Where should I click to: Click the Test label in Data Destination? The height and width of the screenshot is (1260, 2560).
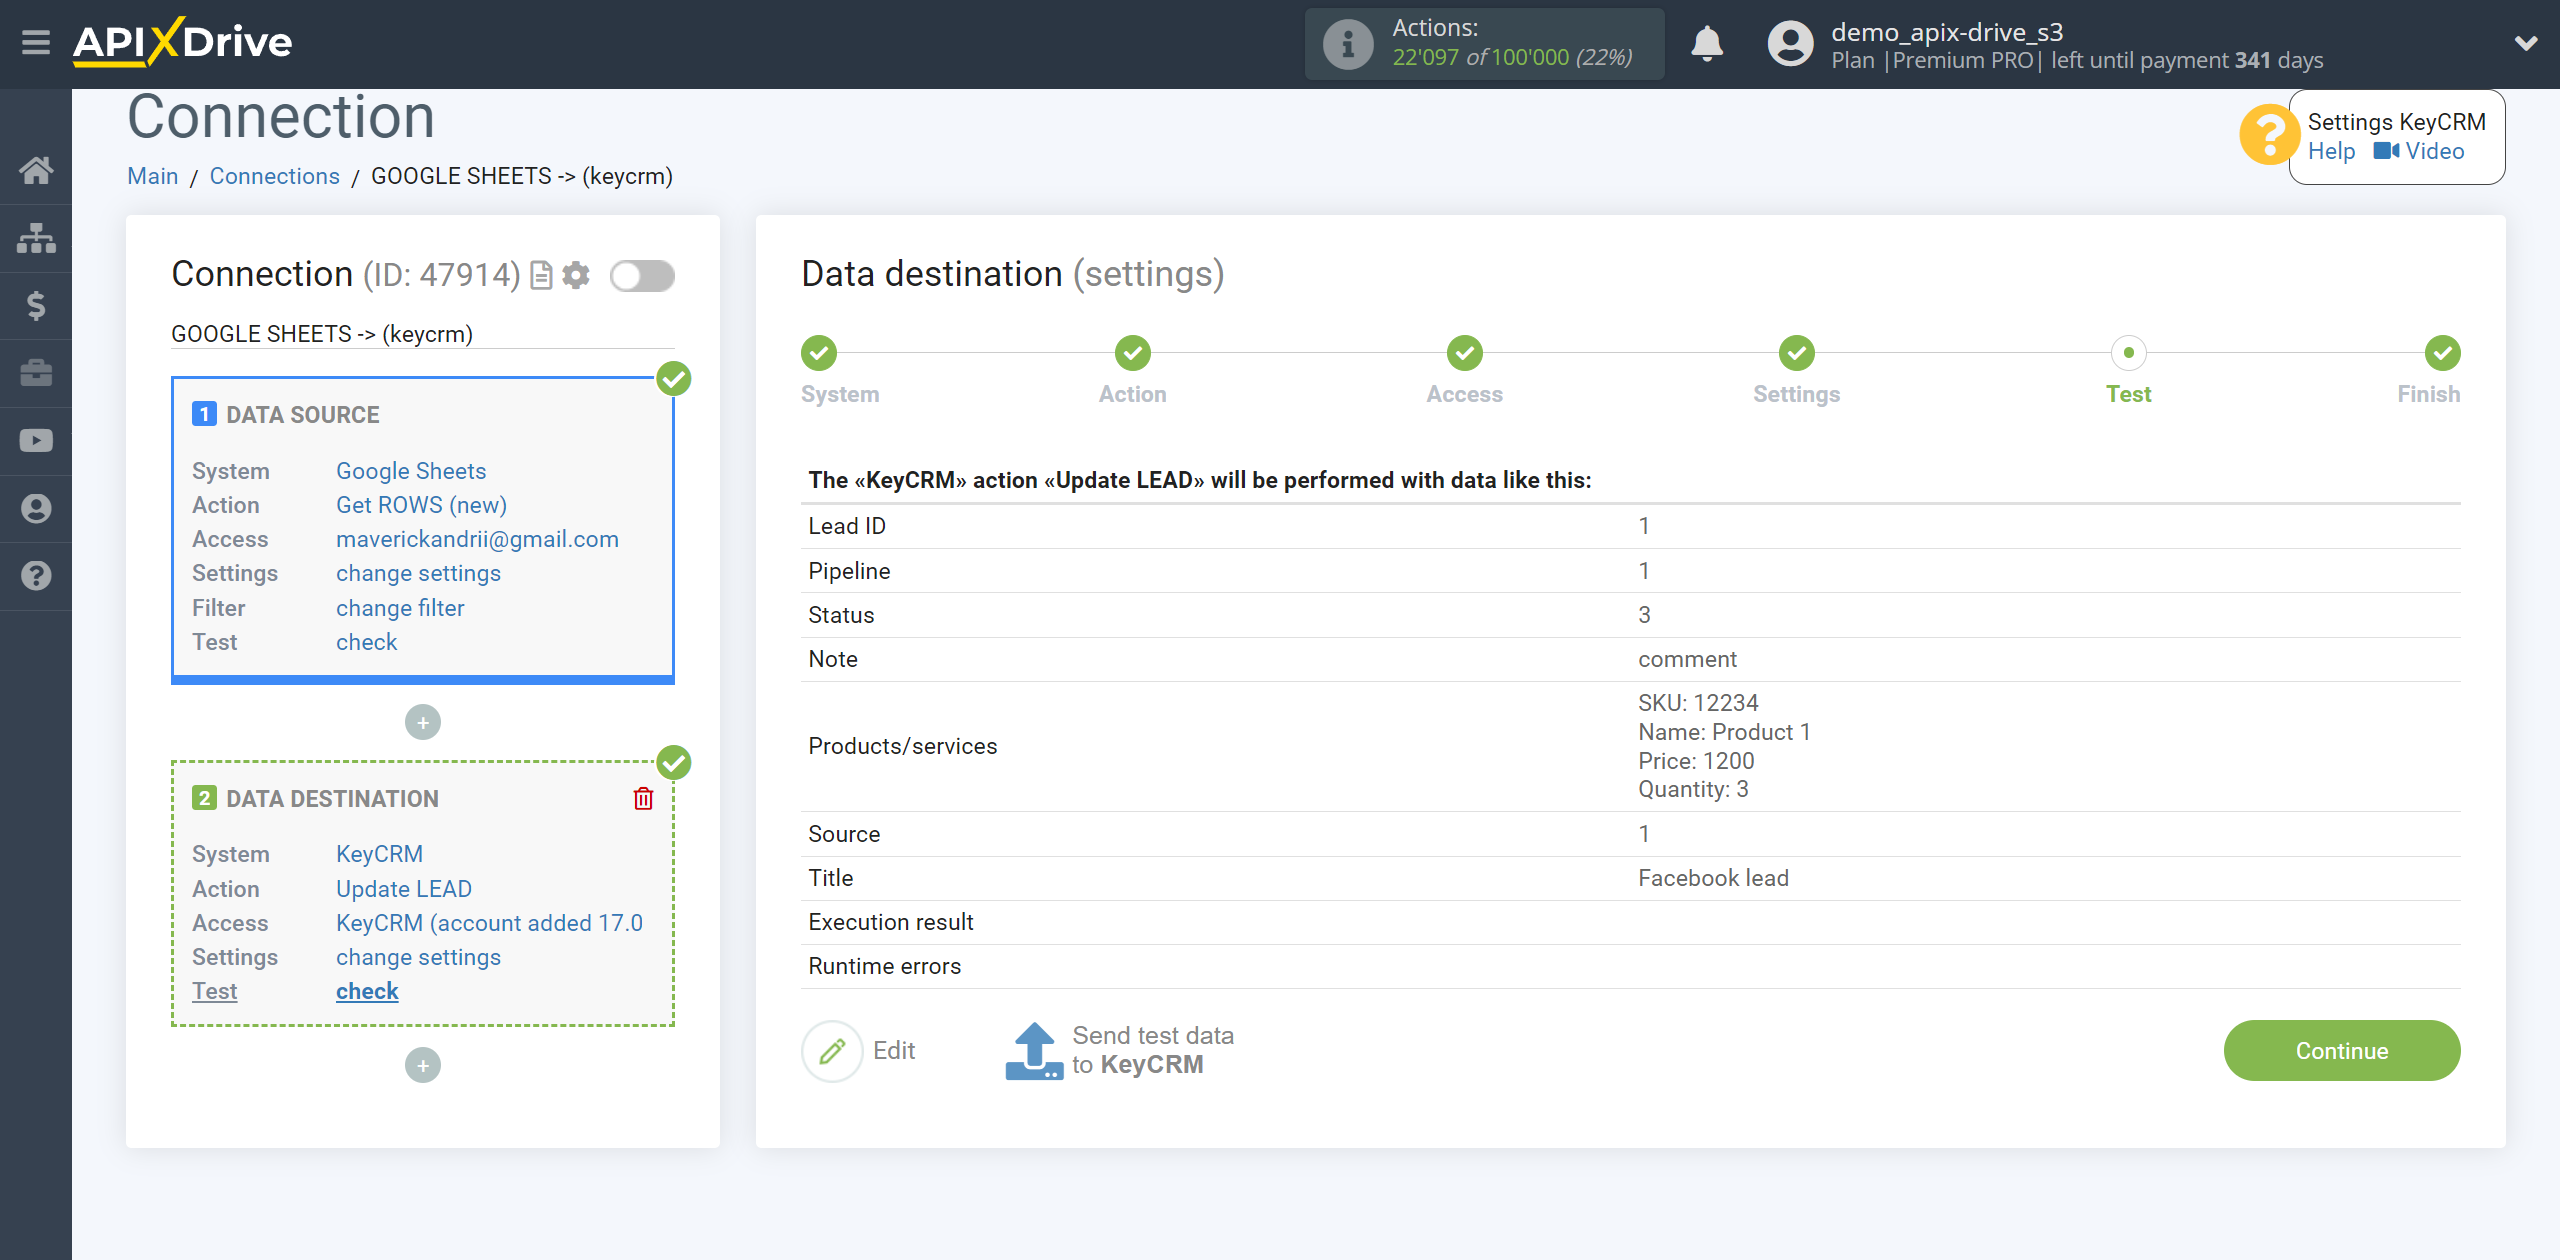[x=214, y=991]
